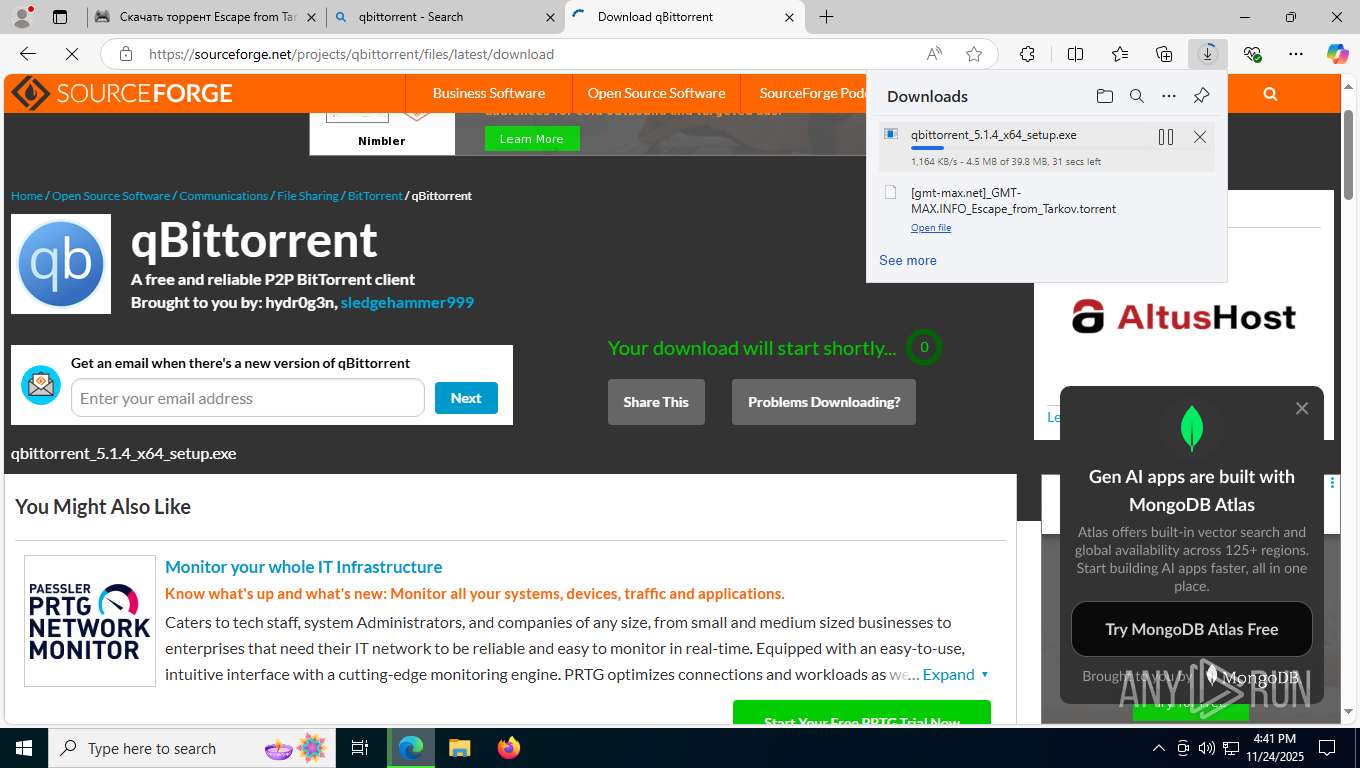Open the Business Software menu

click(x=489, y=93)
